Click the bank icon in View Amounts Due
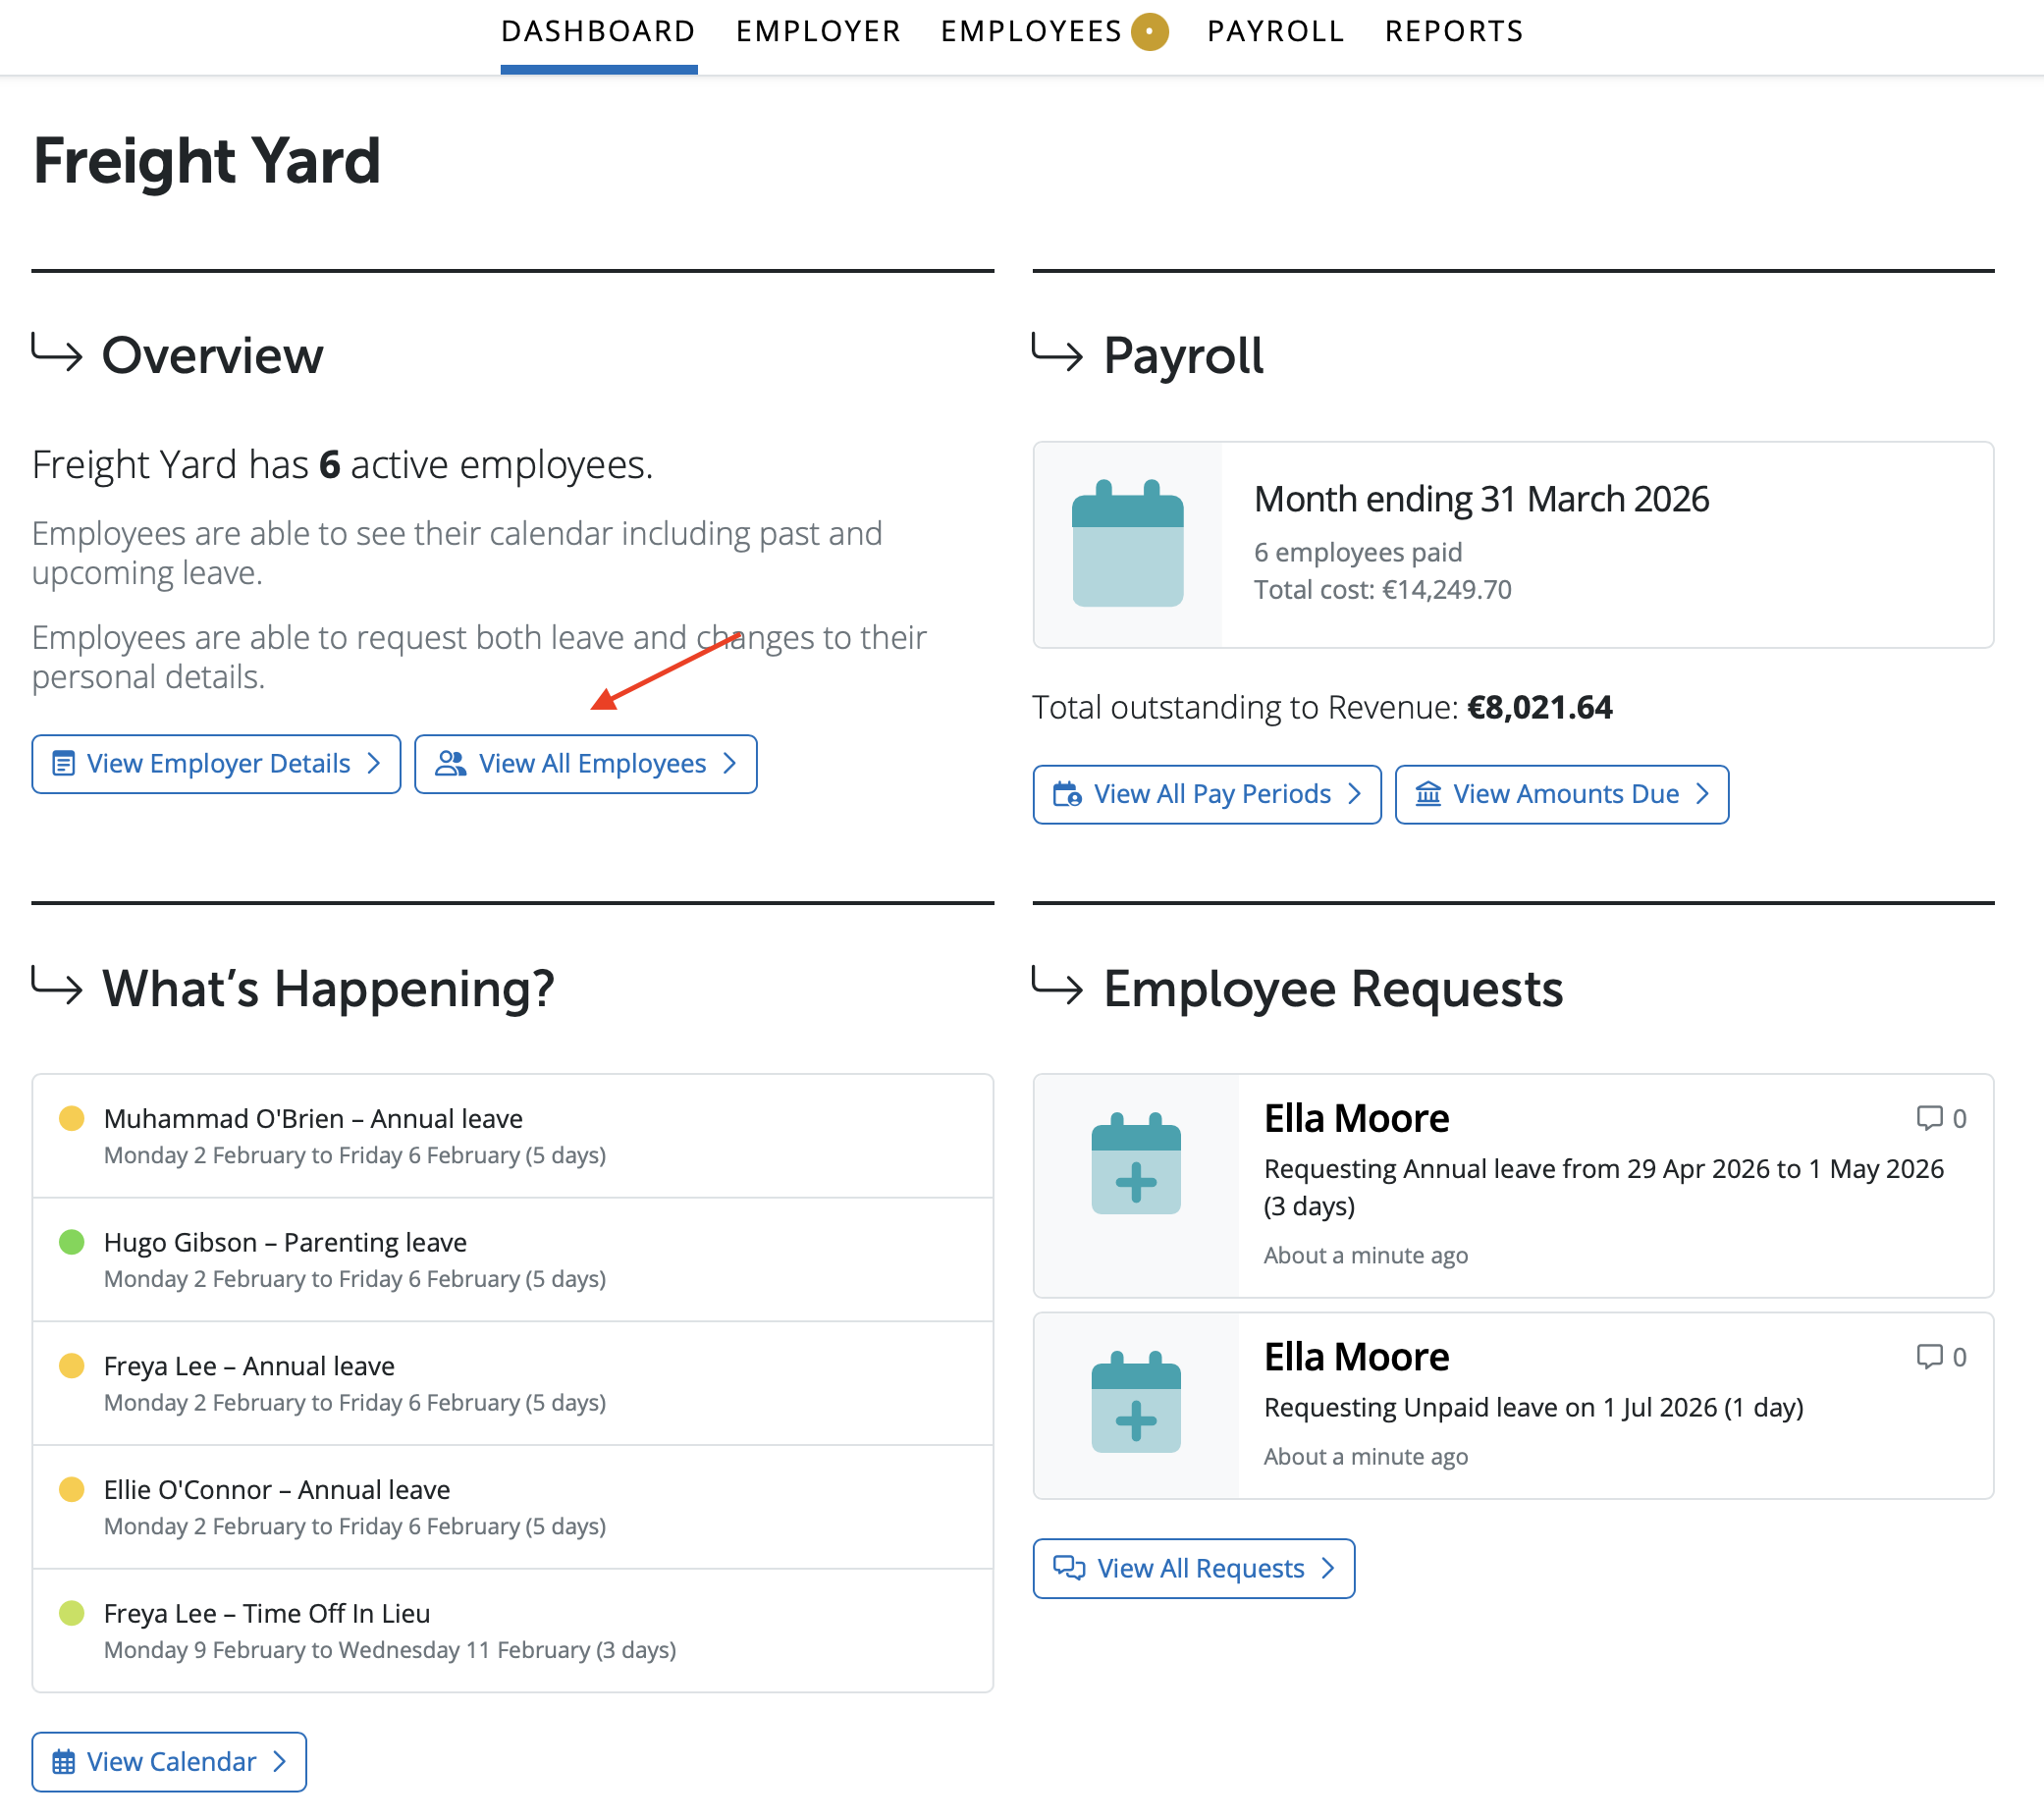 [1427, 794]
